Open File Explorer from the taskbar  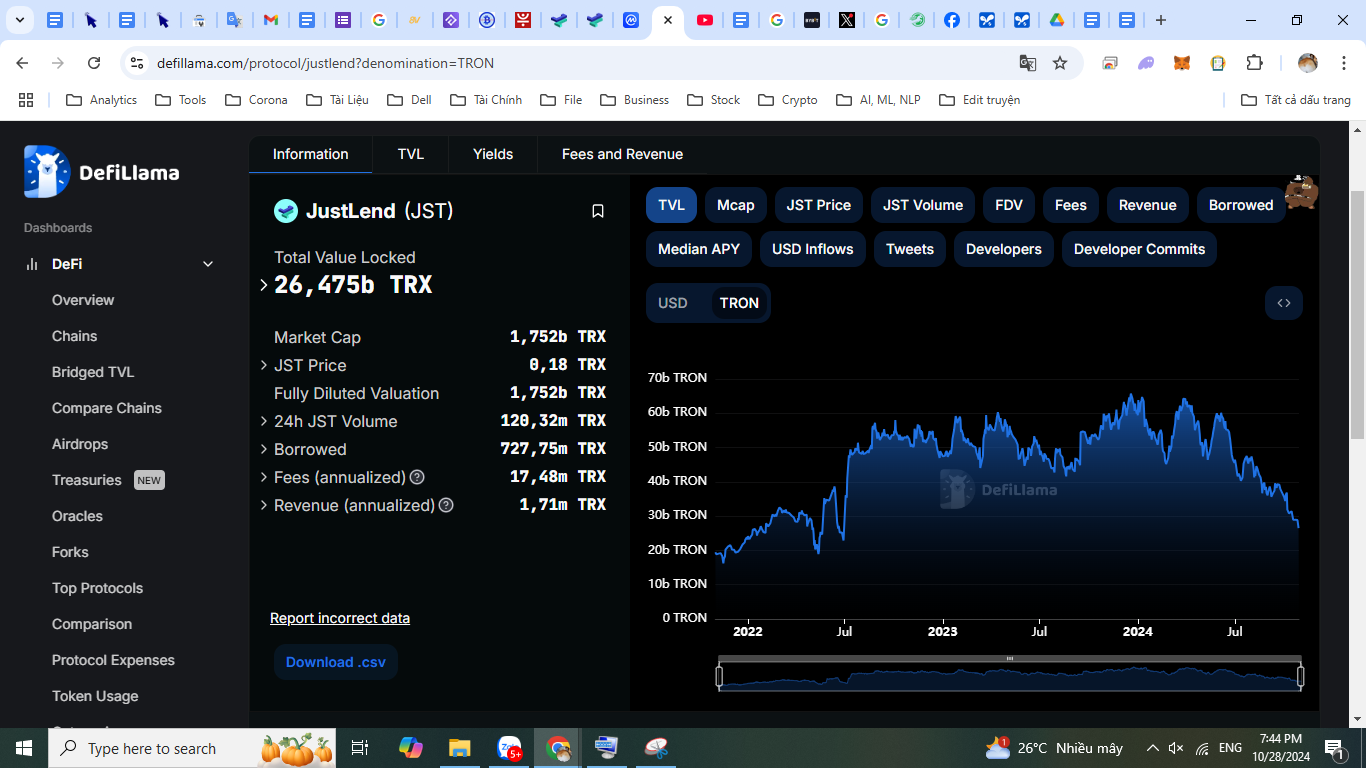pyautogui.click(x=459, y=748)
